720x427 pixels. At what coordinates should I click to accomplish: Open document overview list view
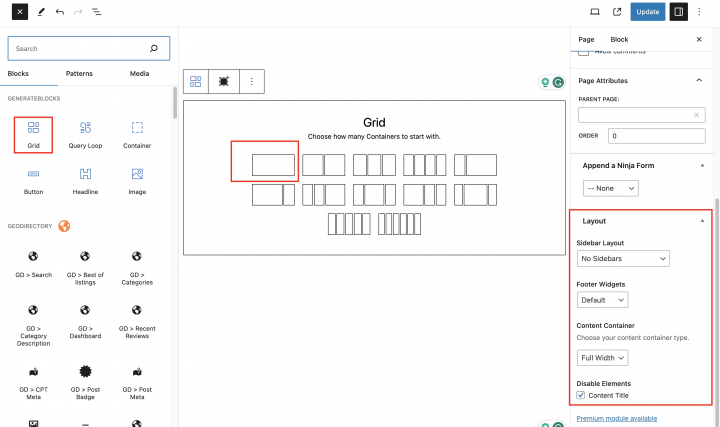97,12
